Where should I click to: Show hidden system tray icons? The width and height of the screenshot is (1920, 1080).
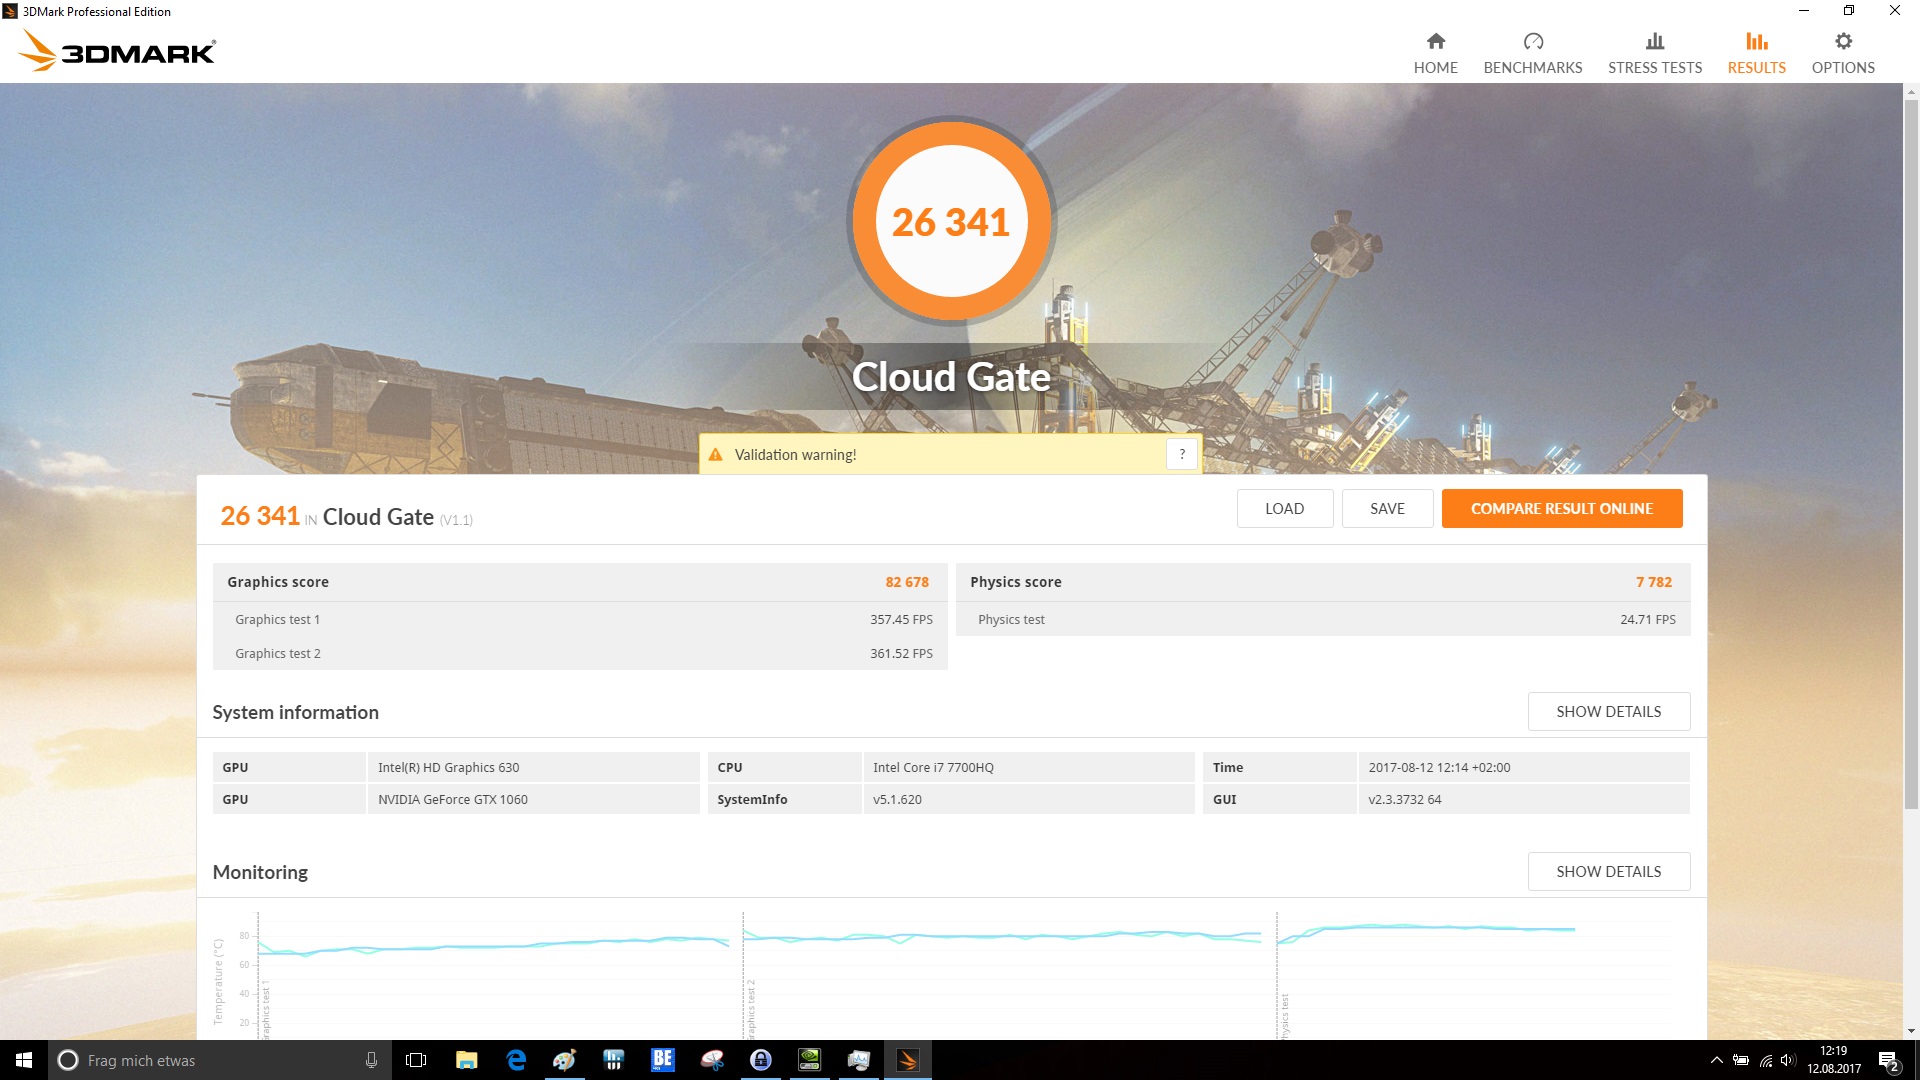click(x=1716, y=1060)
